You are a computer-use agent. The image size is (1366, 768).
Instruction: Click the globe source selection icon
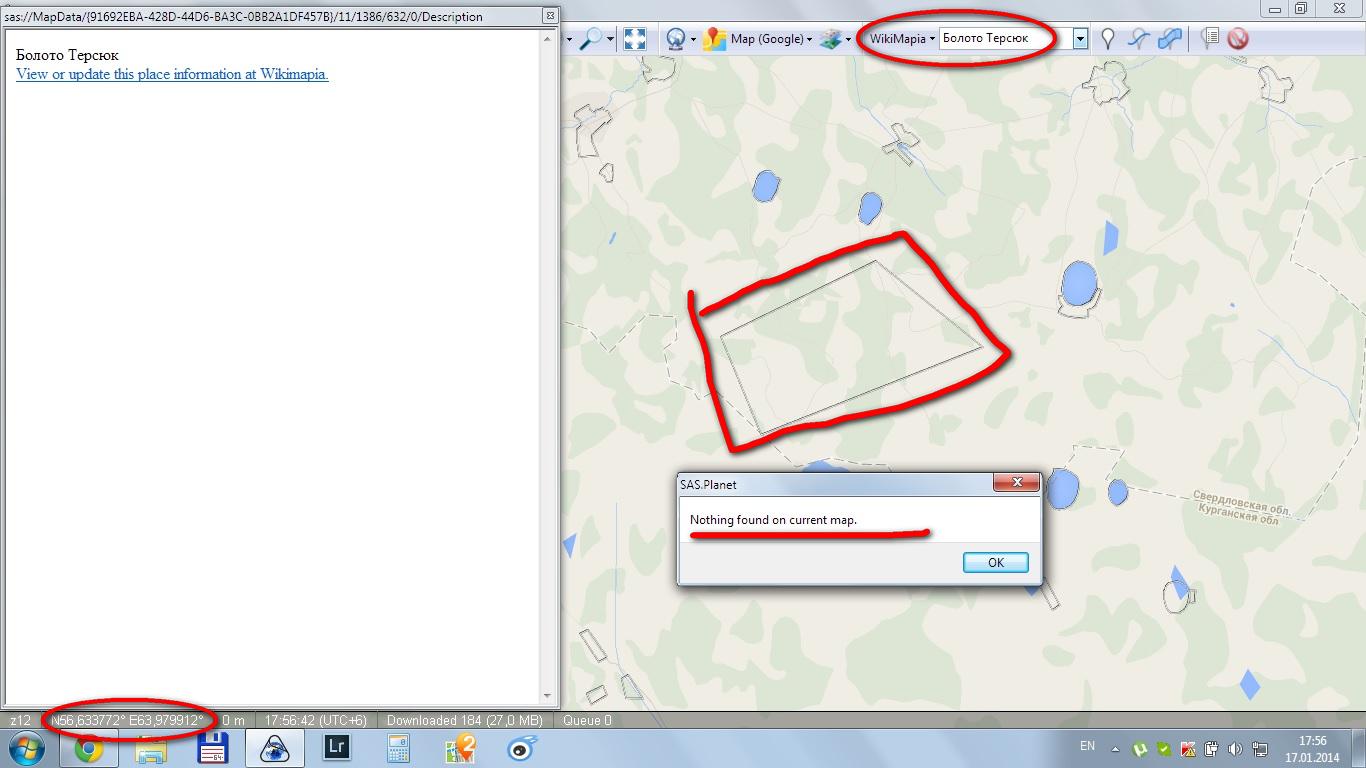(x=677, y=39)
